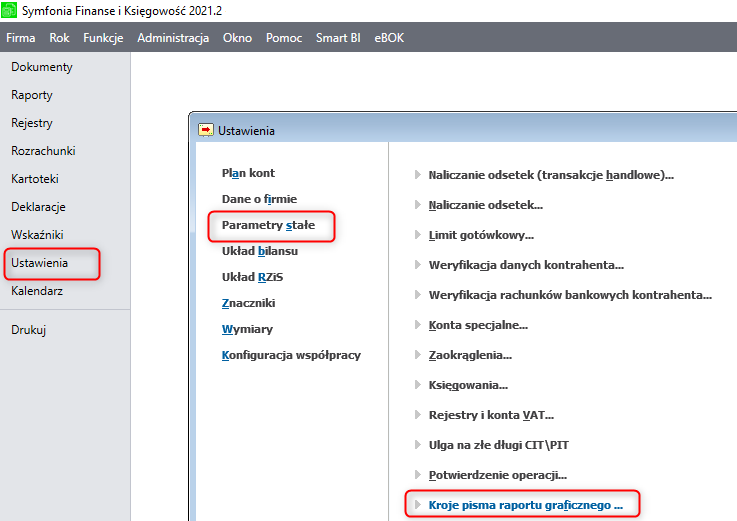Screen dimensions: 737x521
Task: Click the Symfonia app icon in title bar
Action: point(8,10)
